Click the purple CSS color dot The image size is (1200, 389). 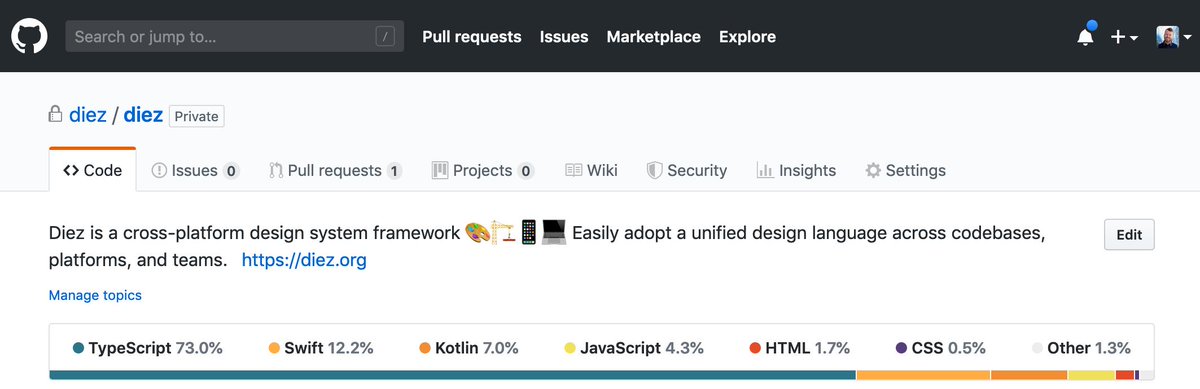click(902, 349)
